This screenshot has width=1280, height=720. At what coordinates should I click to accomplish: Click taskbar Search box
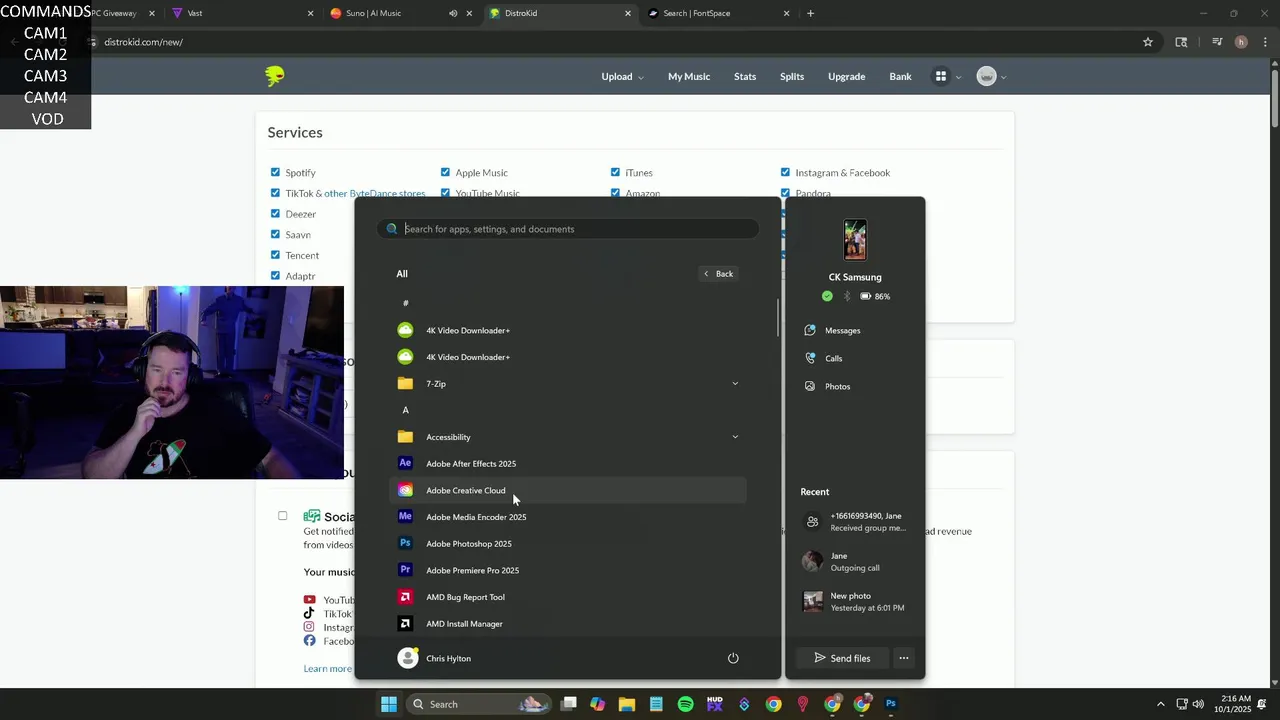(x=480, y=704)
